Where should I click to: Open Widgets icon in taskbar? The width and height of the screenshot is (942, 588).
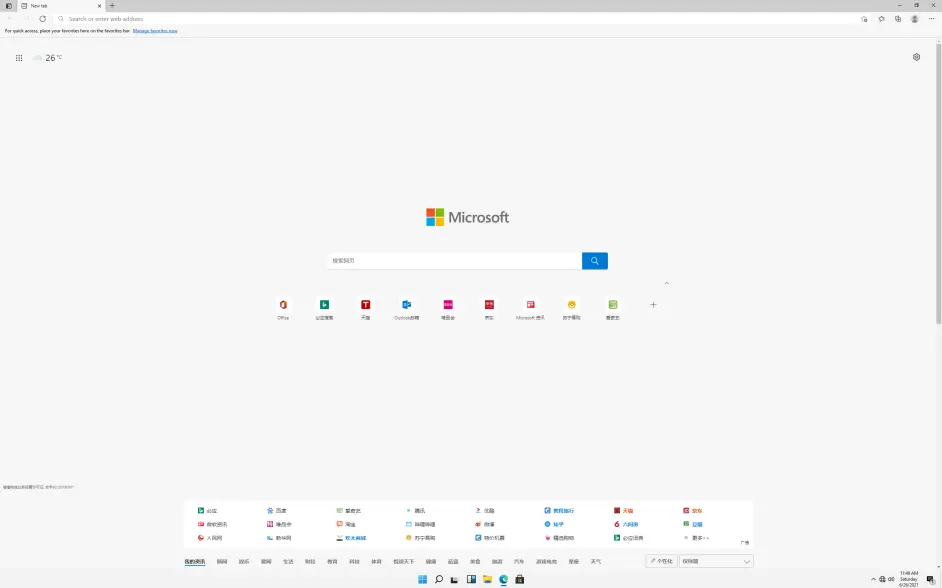click(471, 579)
